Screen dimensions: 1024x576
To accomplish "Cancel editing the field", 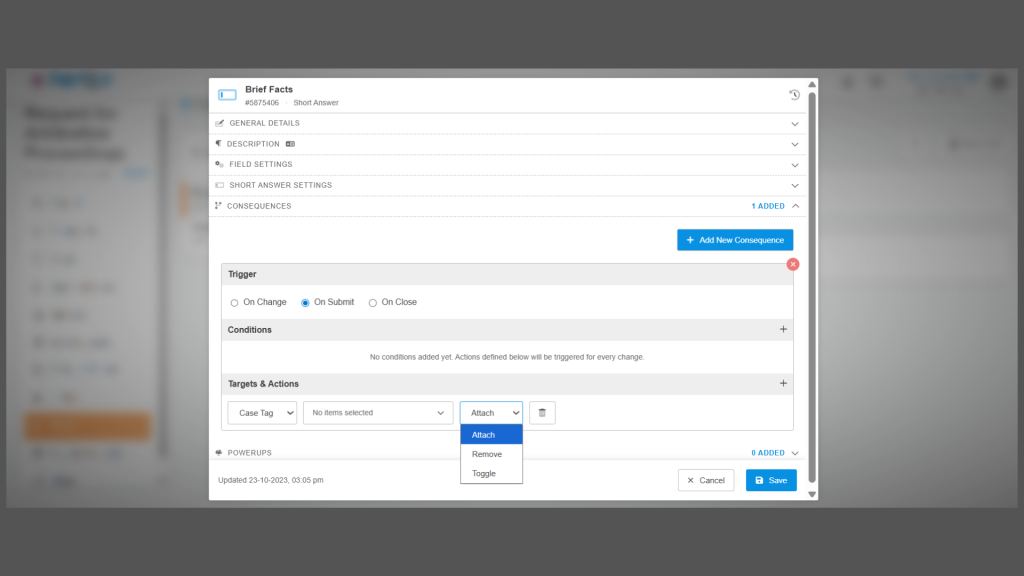I will tap(705, 480).
